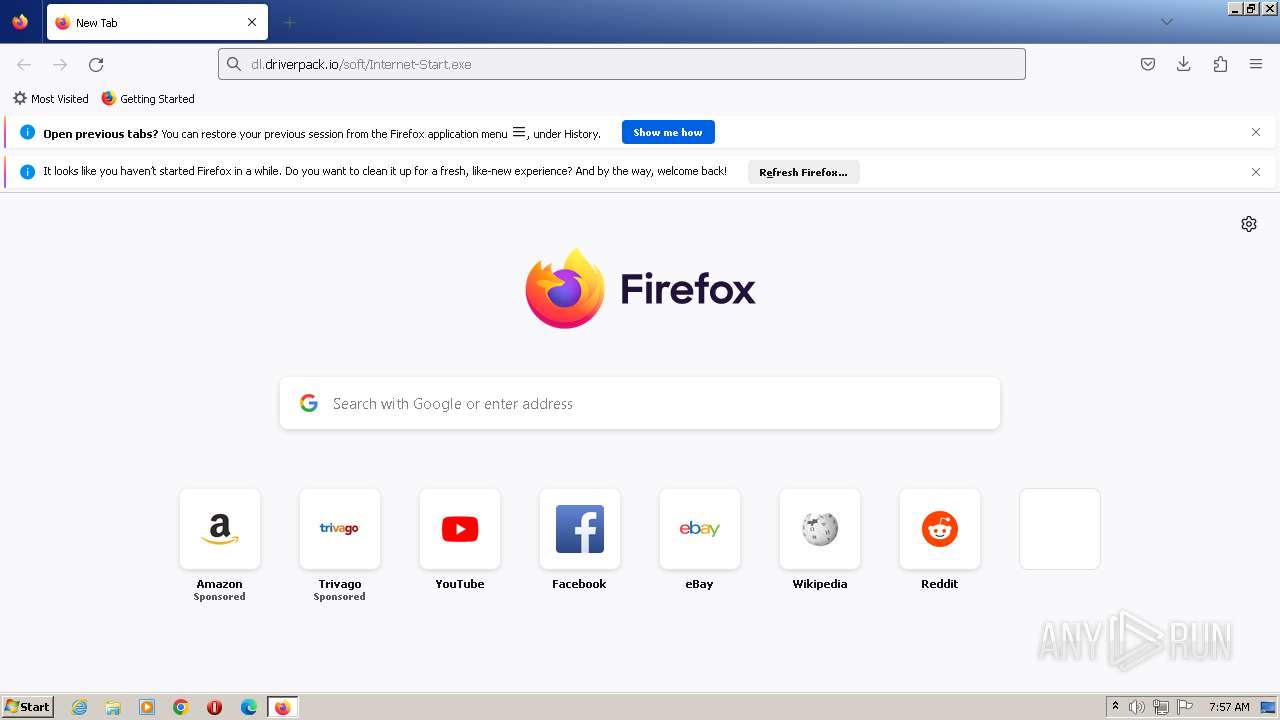The width and height of the screenshot is (1280, 720).
Task: Open the Extensions puzzle icon
Action: coord(1220,64)
